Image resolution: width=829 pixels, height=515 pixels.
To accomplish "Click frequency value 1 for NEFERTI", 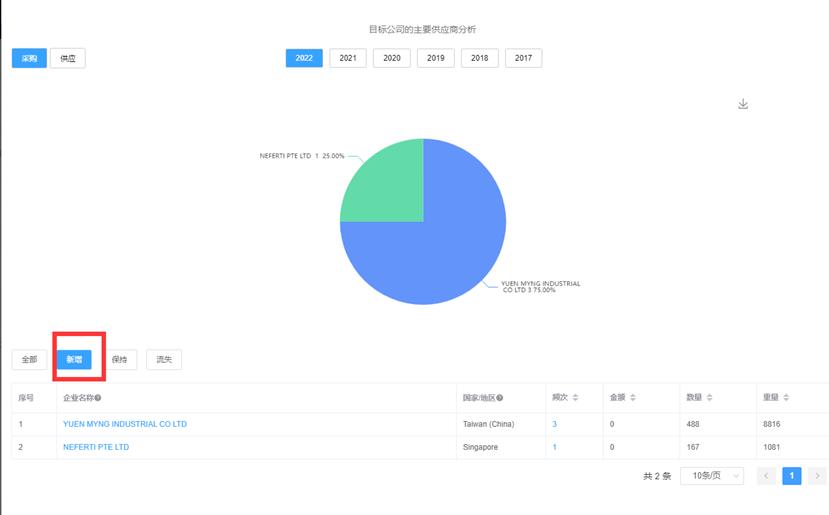I will pos(554,447).
